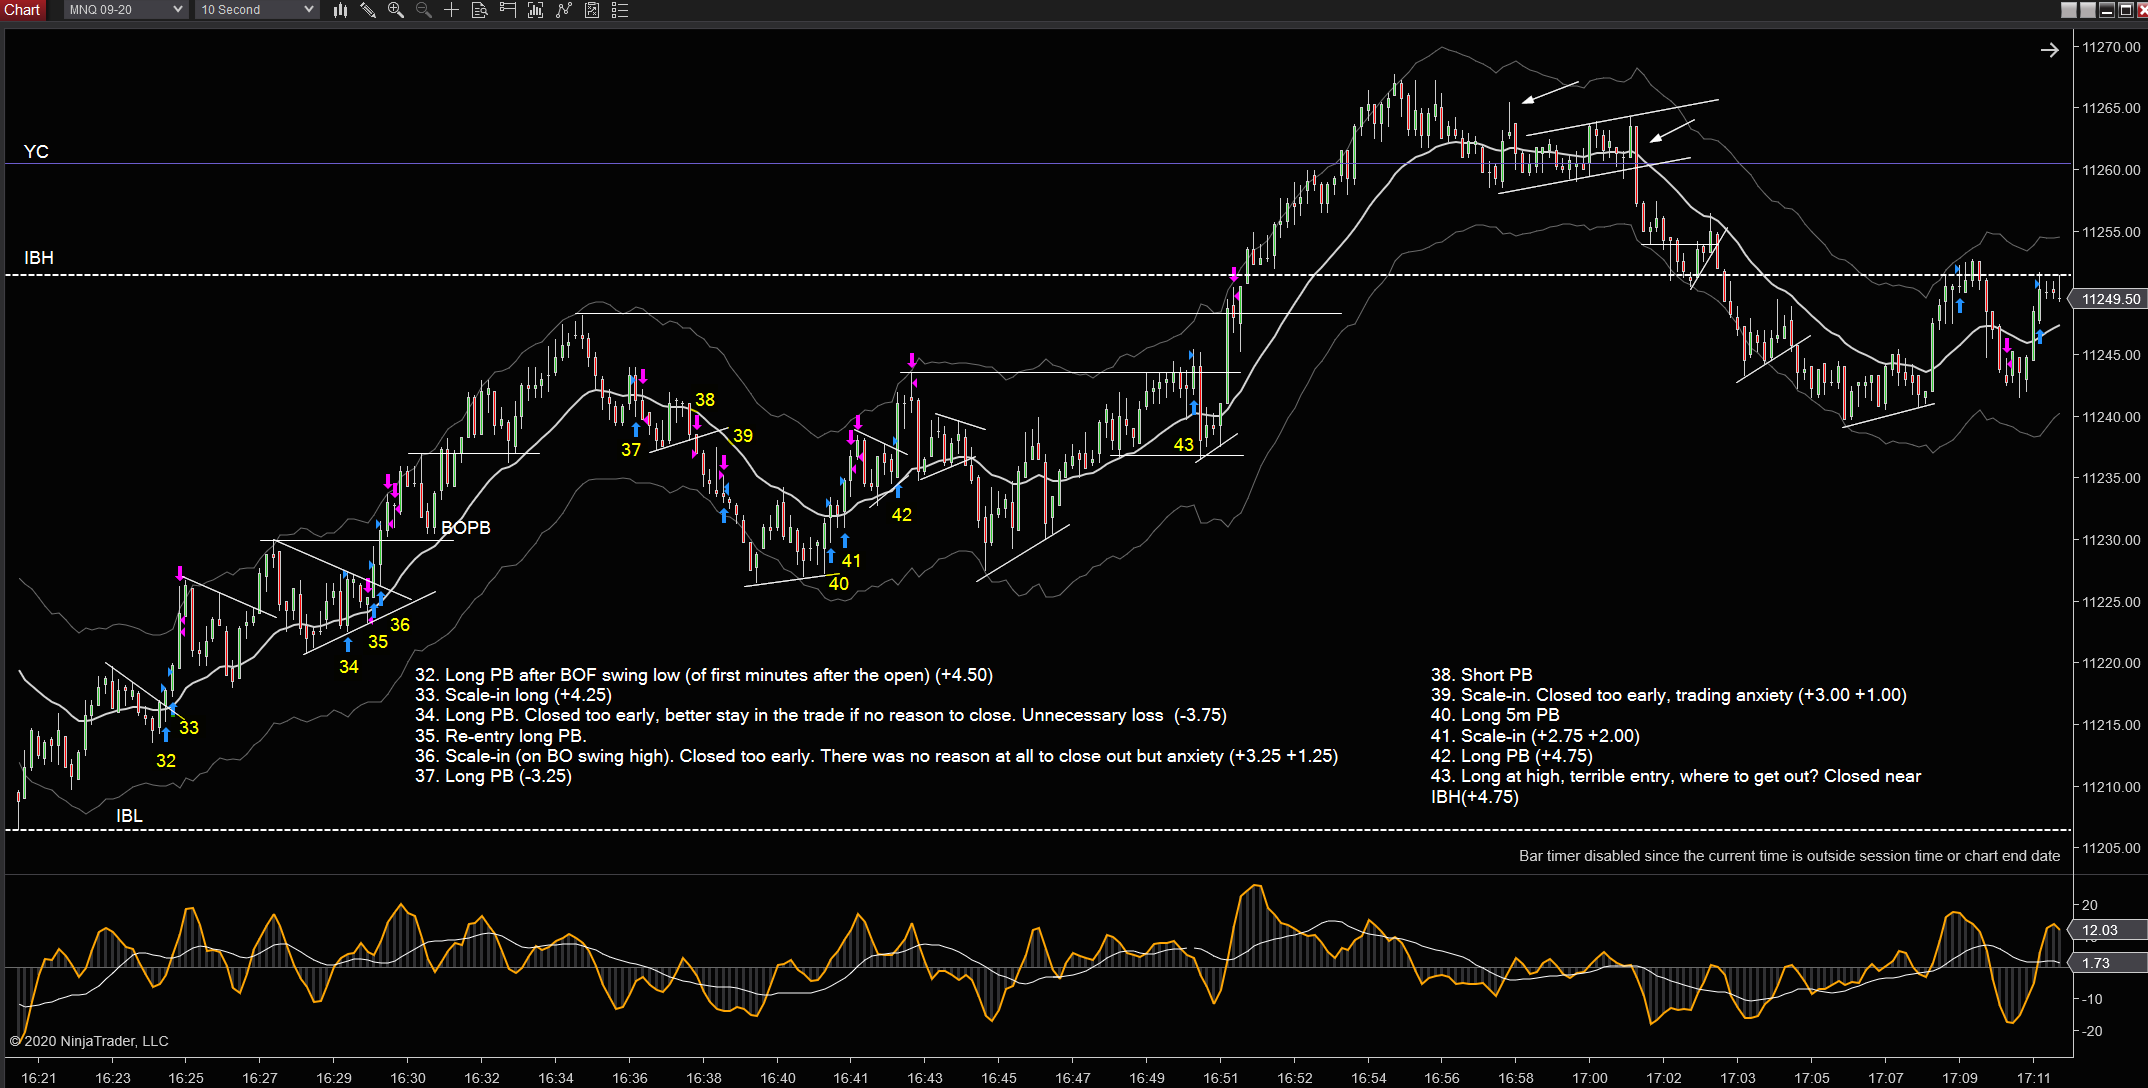This screenshot has width=2148, height=1088.
Task: Click note '42. Long PB (+4.75)'
Action: click(x=1512, y=756)
